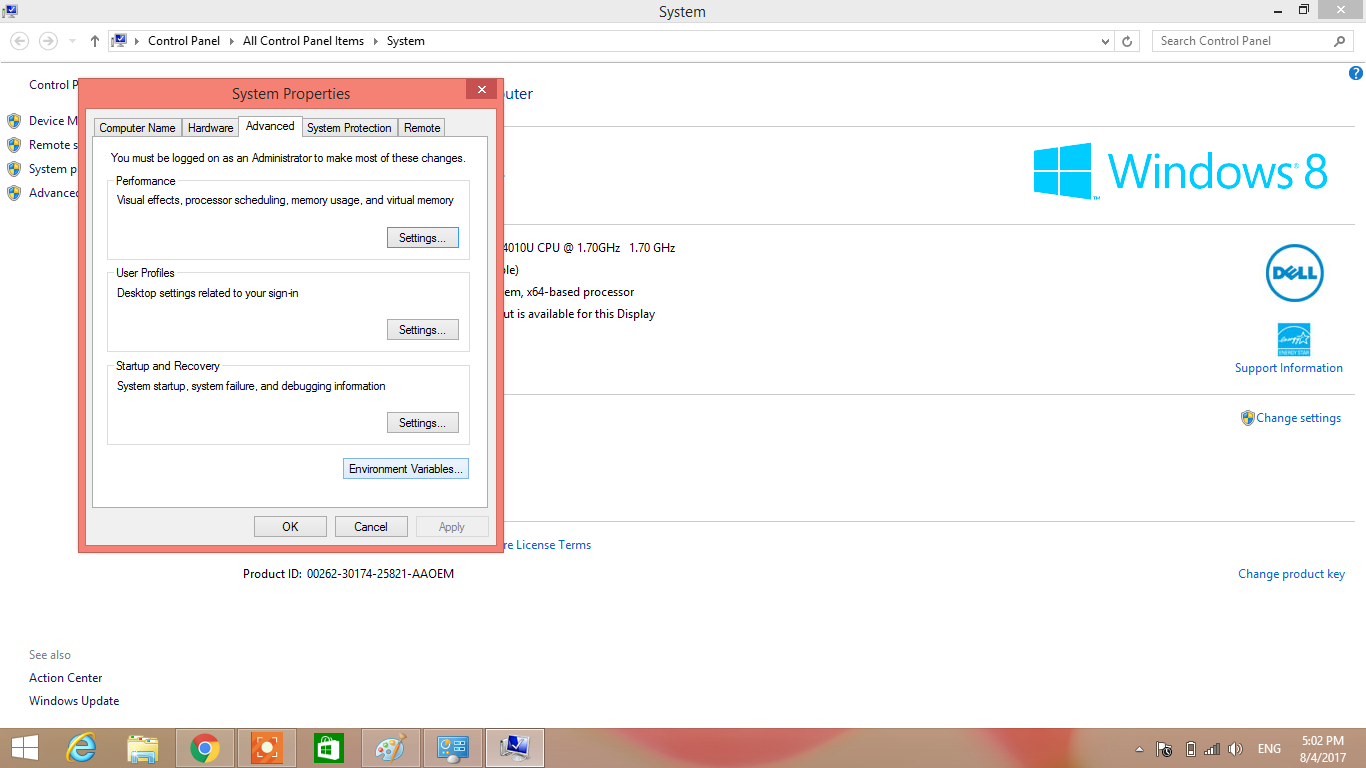Open Performance Settings button
Screen dimensions: 1366x768
pyautogui.click(x=422, y=238)
